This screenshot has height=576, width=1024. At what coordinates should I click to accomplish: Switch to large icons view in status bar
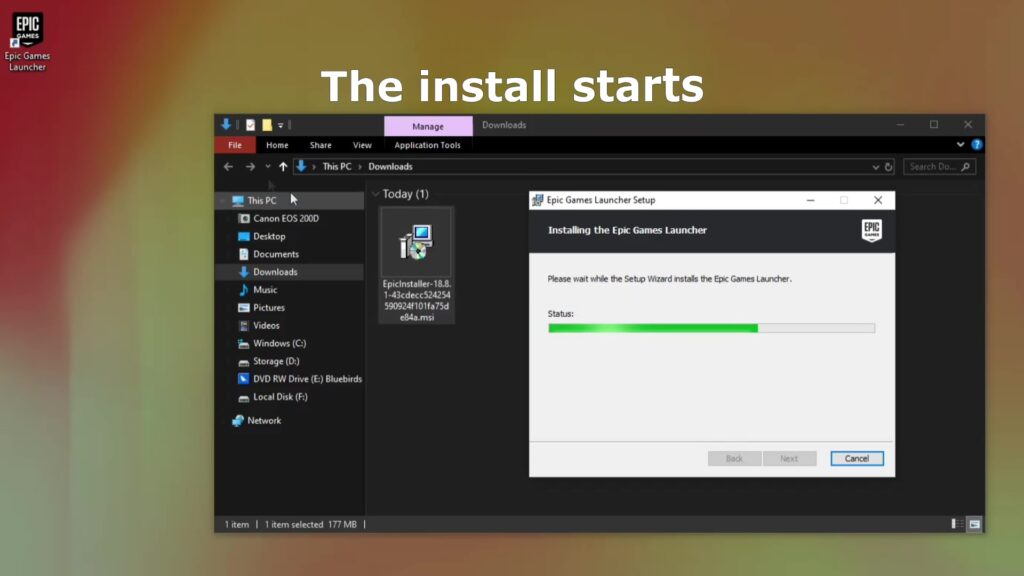click(974, 524)
